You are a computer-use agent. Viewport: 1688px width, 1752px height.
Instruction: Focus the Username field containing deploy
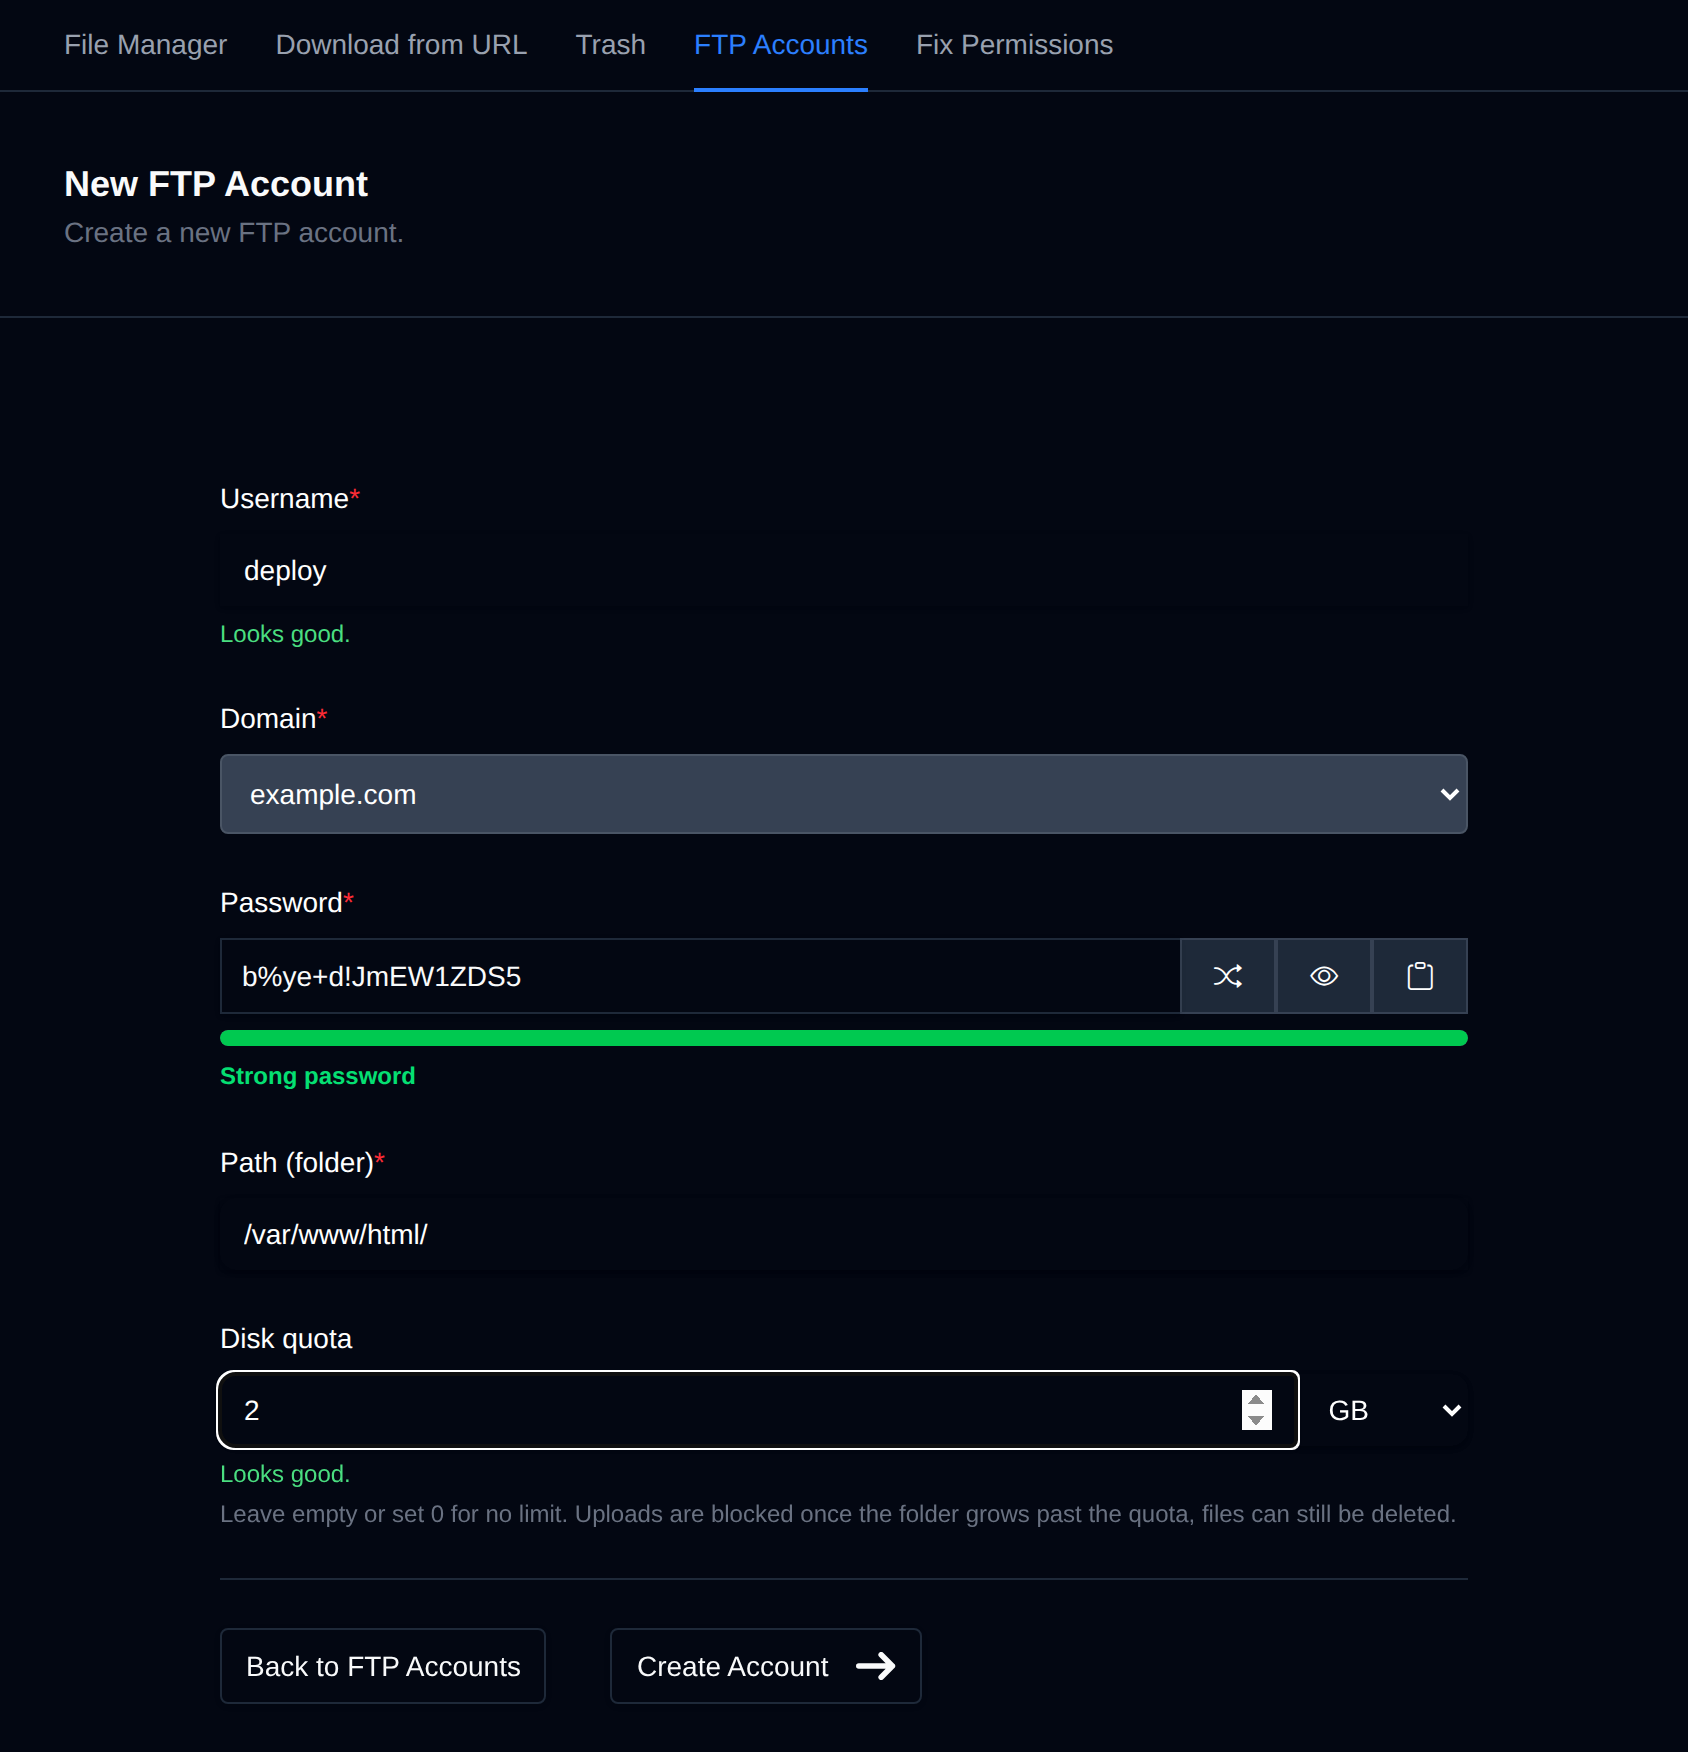[844, 570]
